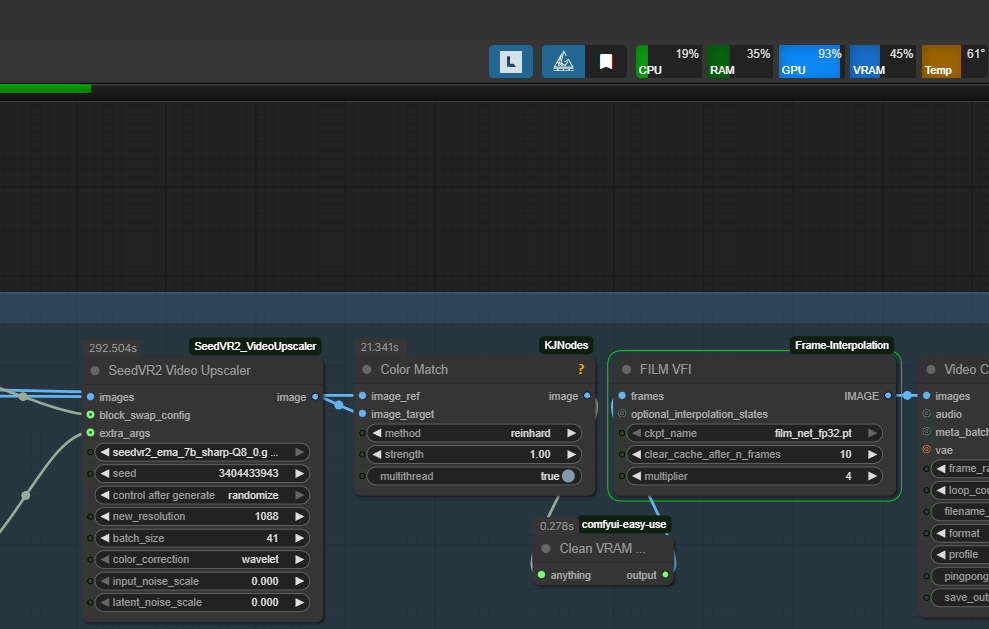Click the white bookmark icon in the top bar
Viewport: 989px width, 629px height.
pyautogui.click(x=605, y=62)
